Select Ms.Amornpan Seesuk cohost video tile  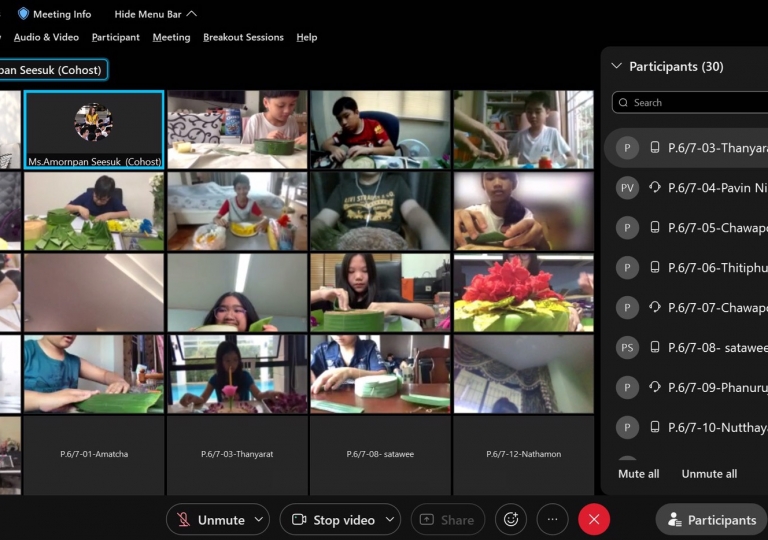tap(94, 130)
